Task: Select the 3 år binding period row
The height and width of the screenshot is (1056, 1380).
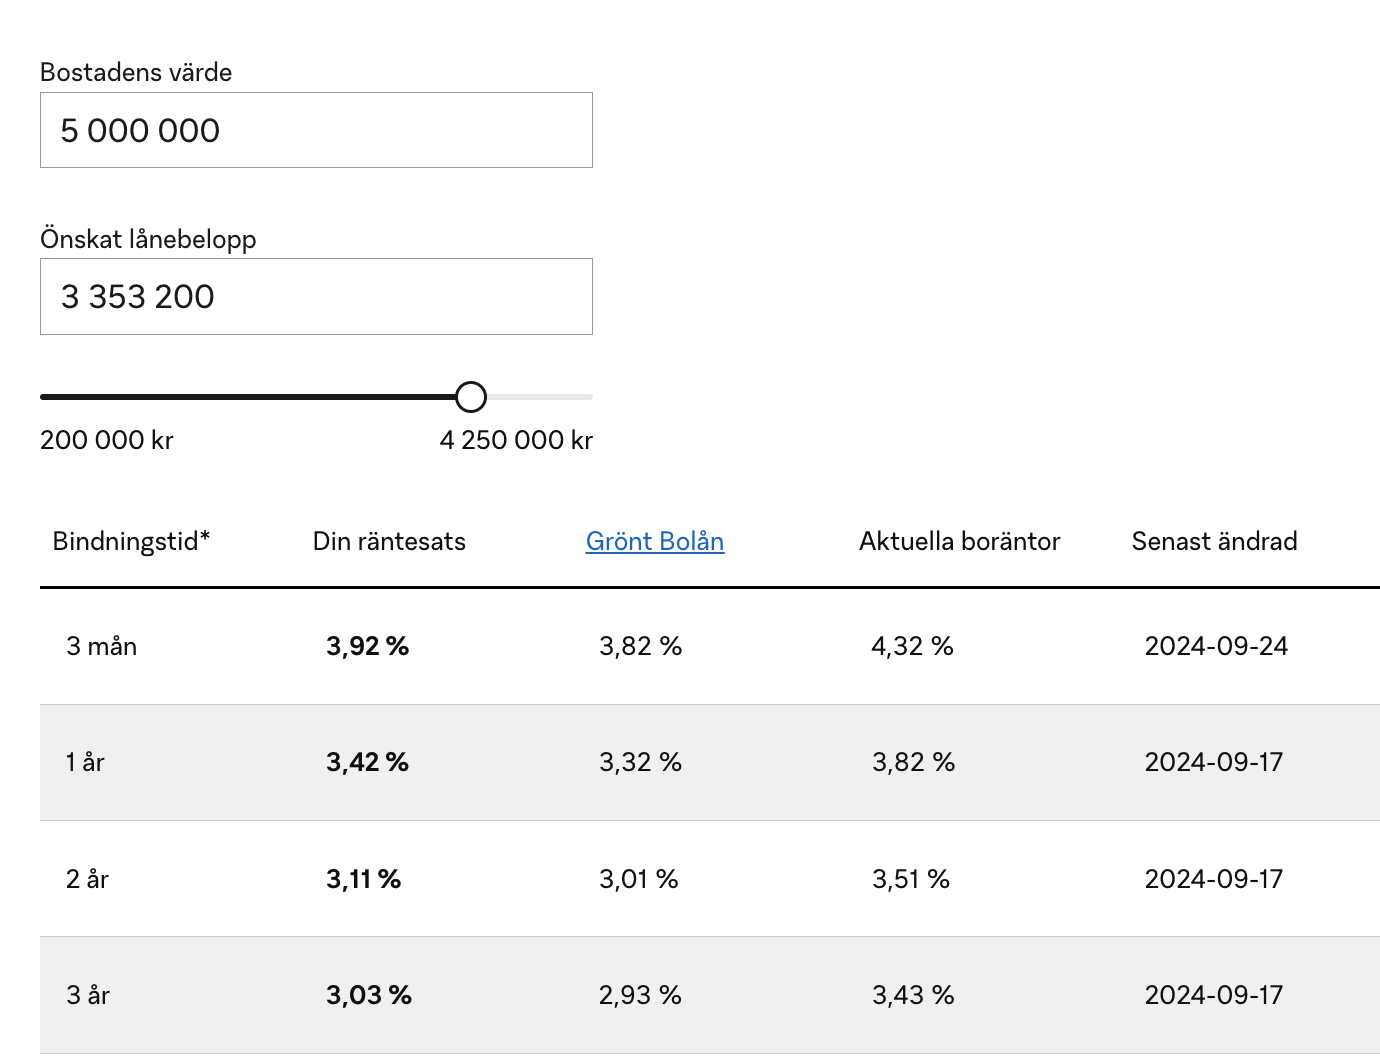Action: [x=88, y=995]
